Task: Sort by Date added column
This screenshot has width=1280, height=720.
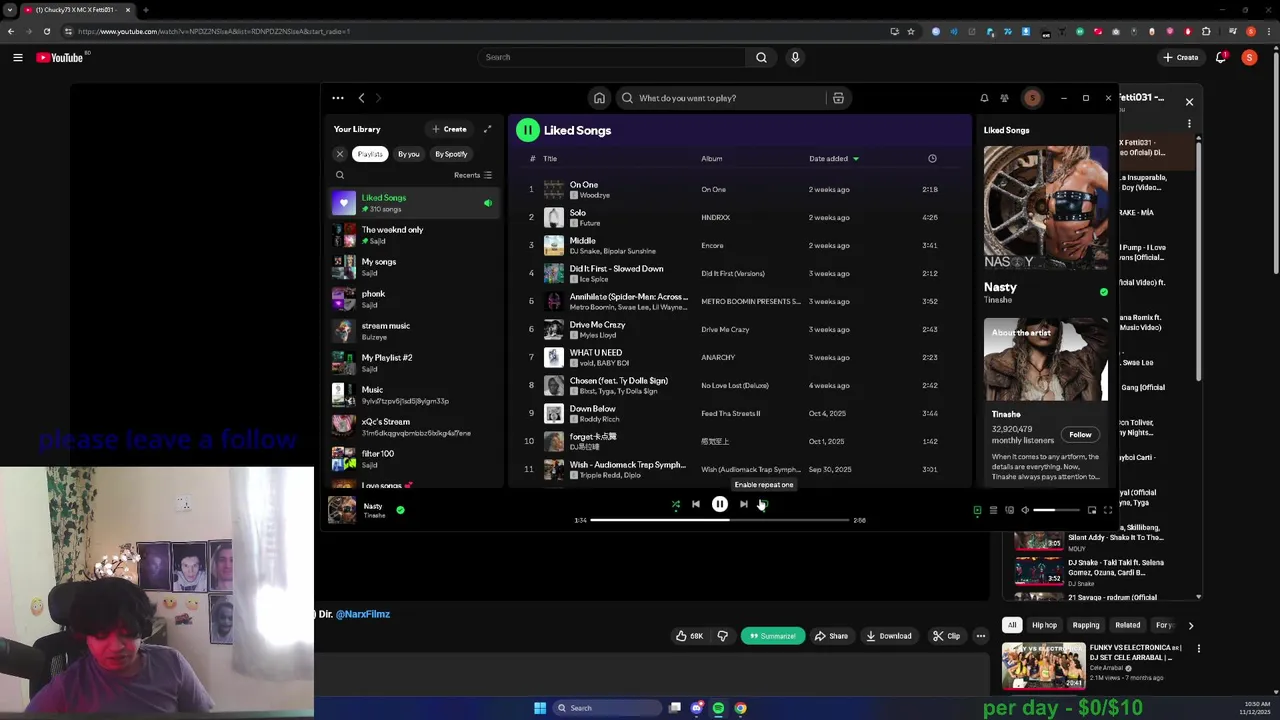Action: (833, 158)
